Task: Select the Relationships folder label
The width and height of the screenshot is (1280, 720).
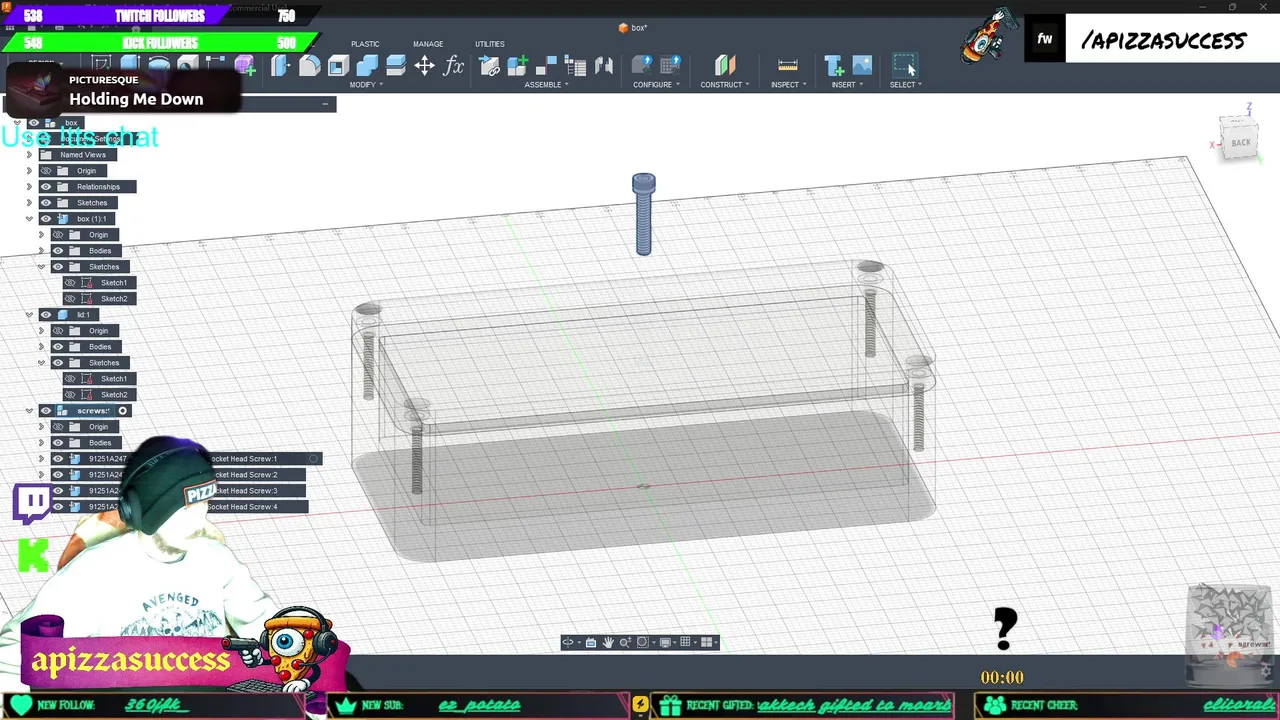Action: 98,187
